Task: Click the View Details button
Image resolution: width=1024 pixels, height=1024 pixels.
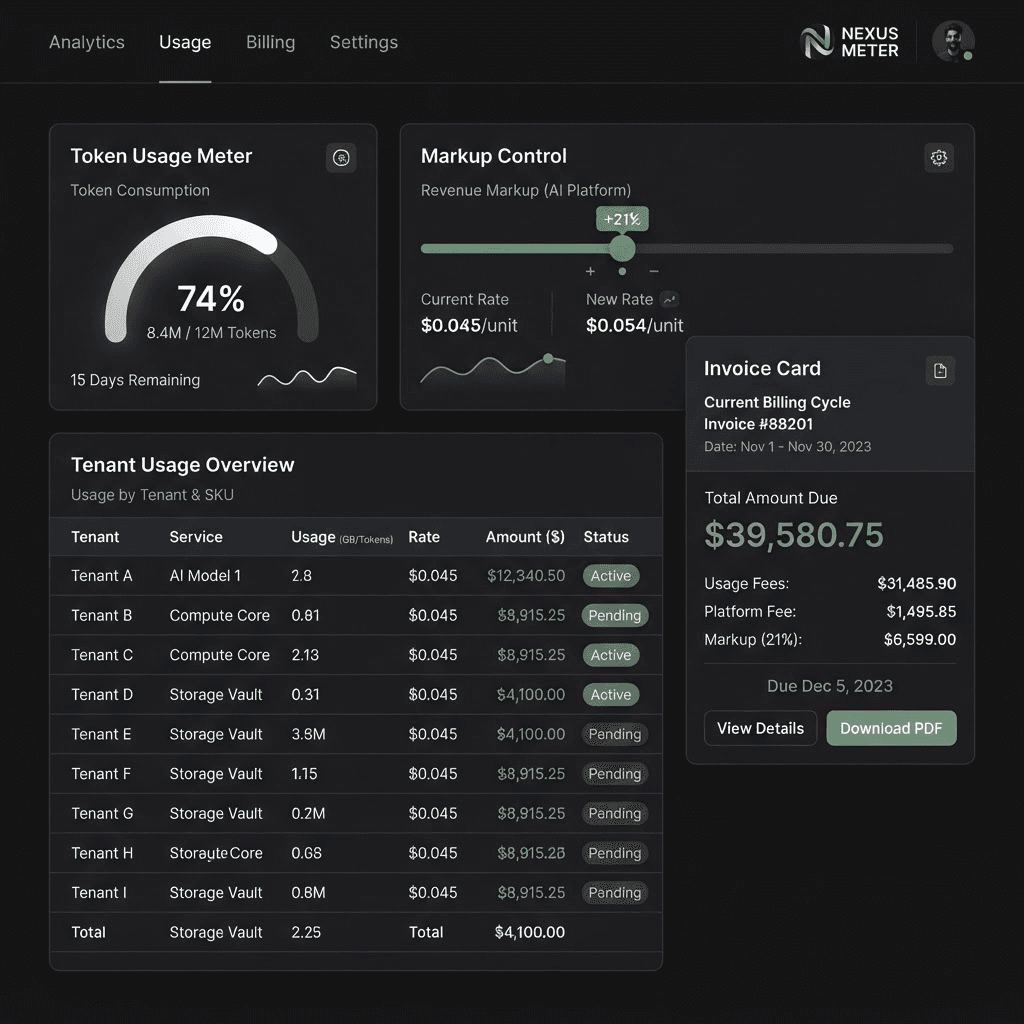Action: [760, 728]
